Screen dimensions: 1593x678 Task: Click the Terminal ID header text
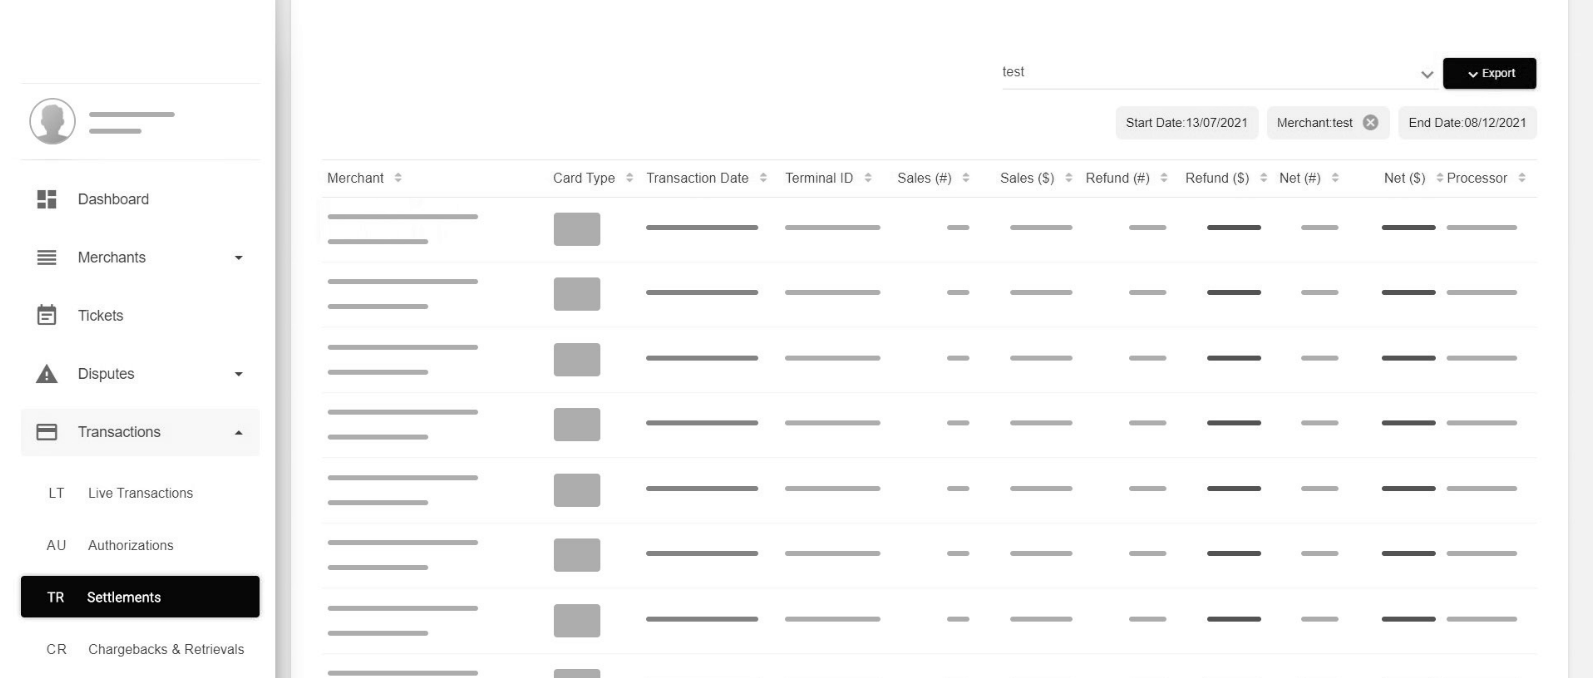click(819, 178)
